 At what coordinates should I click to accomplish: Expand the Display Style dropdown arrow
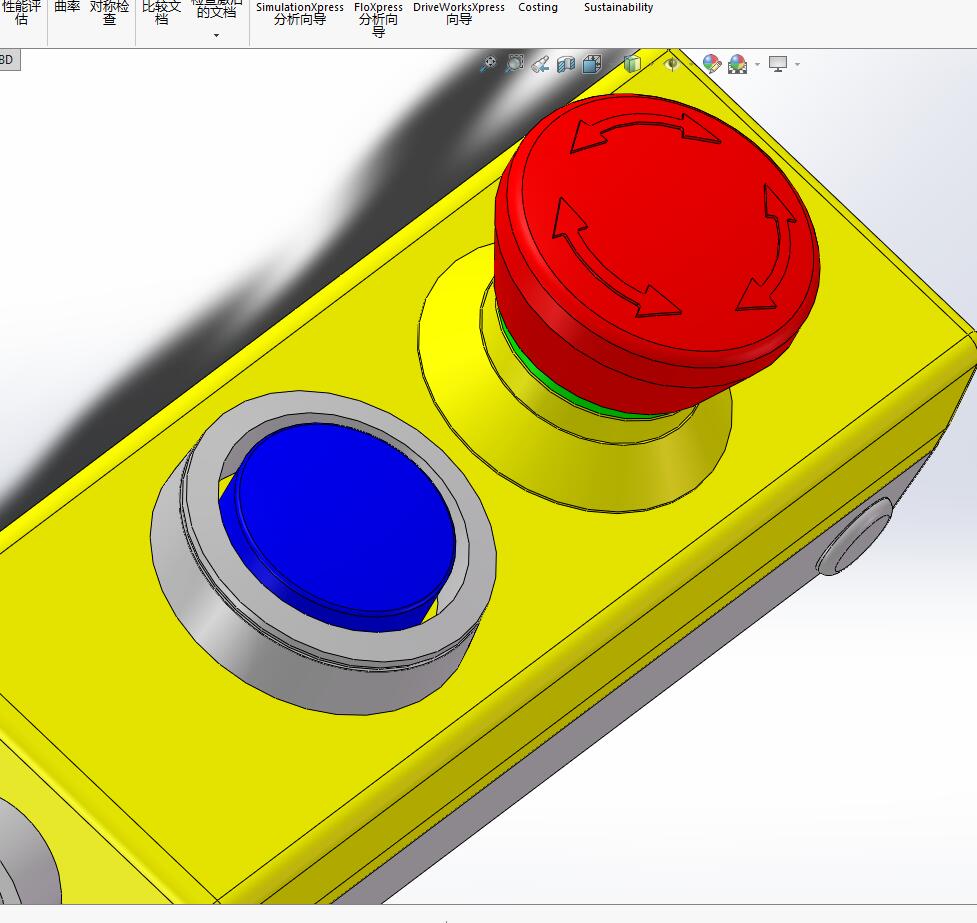651,64
